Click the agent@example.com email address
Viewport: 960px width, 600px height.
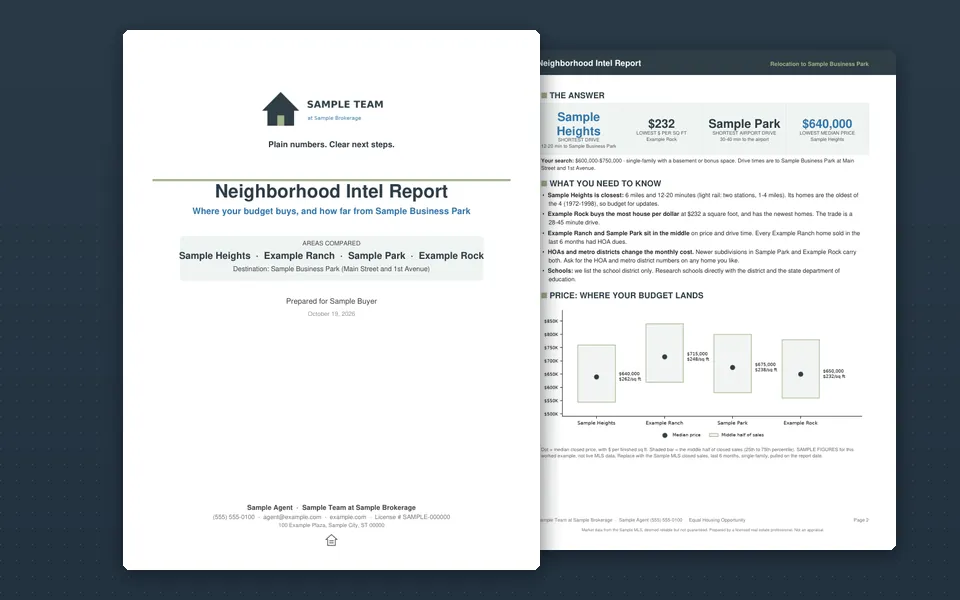tap(292, 517)
